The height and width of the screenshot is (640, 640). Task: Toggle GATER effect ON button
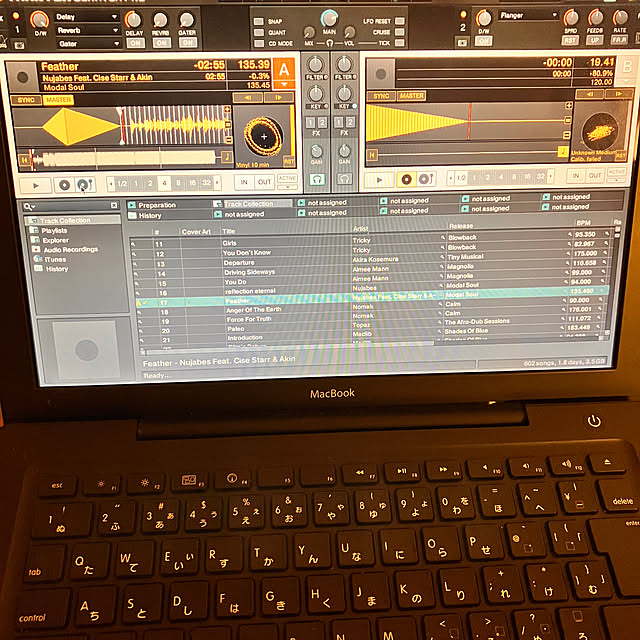tap(188, 42)
